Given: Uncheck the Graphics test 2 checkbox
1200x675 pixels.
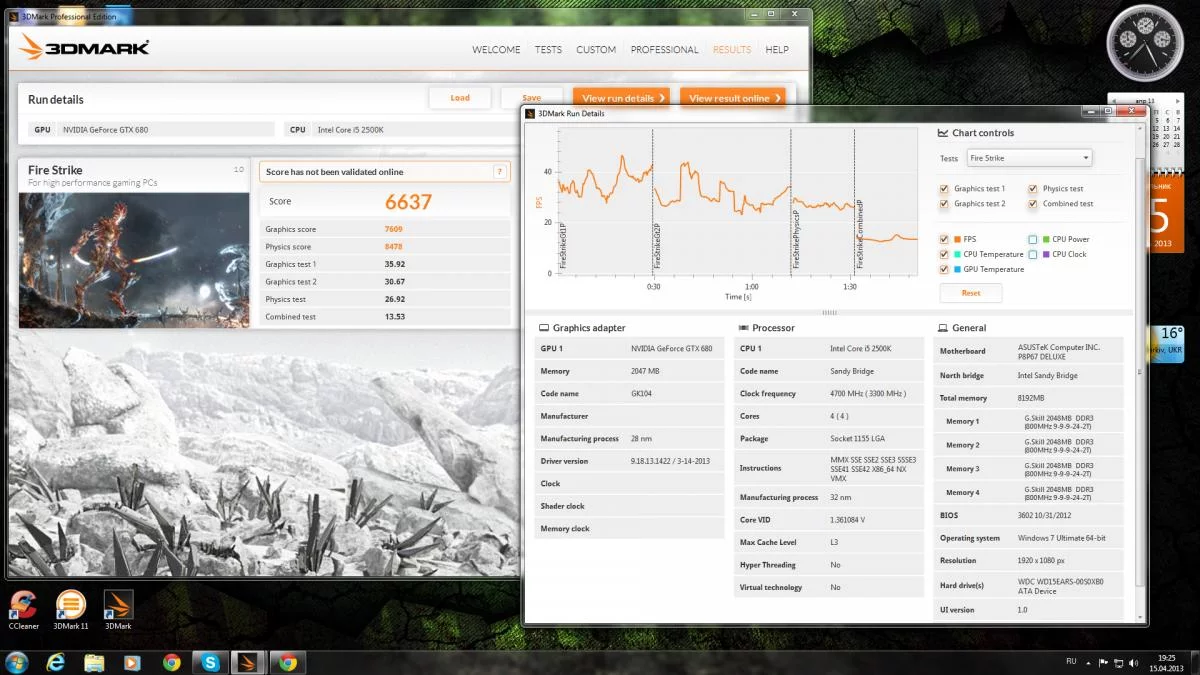Looking at the screenshot, I should [944, 204].
